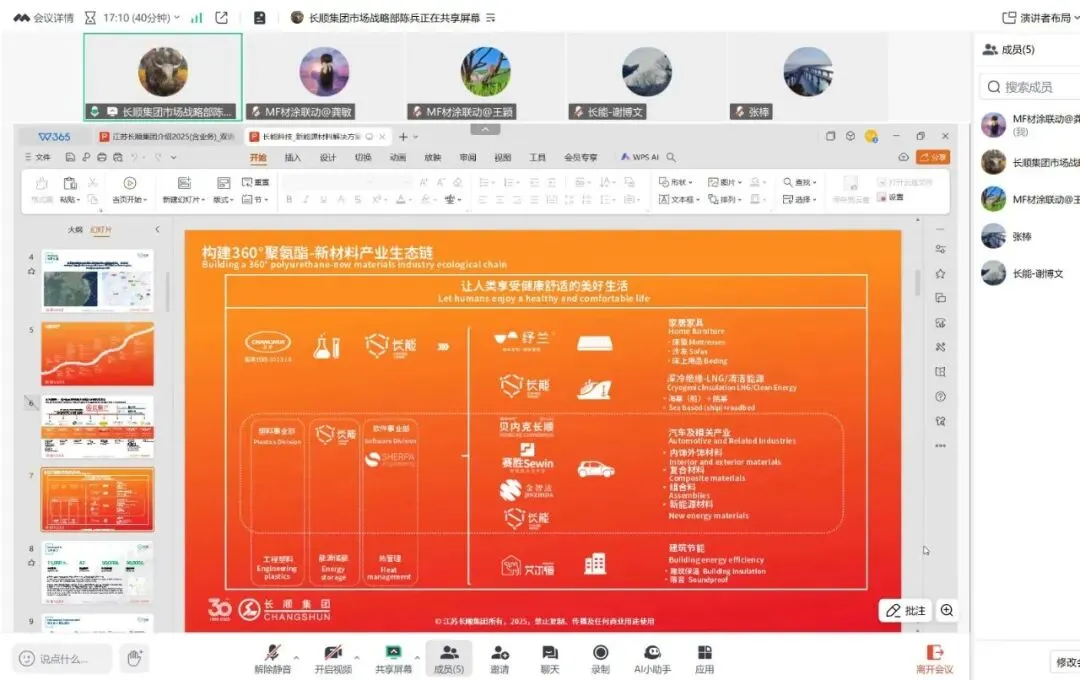The width and height of the screenshot is (1080, 680).
Task: Select the MF材涂联动@龚敏 video tile
Action: (324, 77)
